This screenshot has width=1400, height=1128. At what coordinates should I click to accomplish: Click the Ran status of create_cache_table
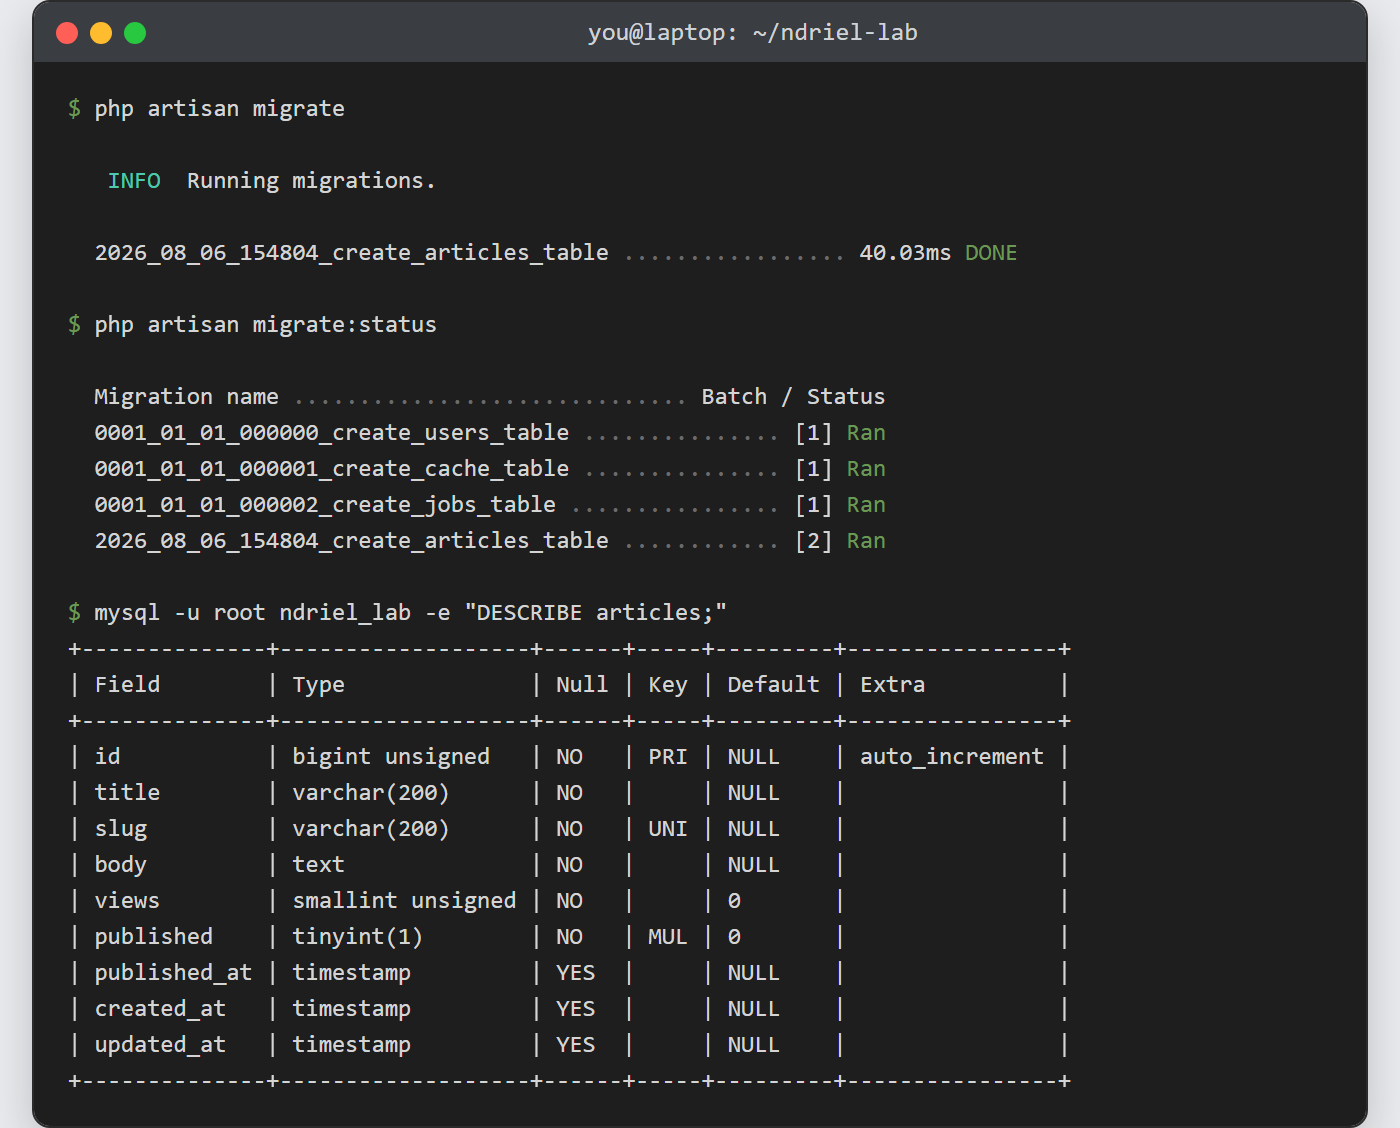[866, 469]
